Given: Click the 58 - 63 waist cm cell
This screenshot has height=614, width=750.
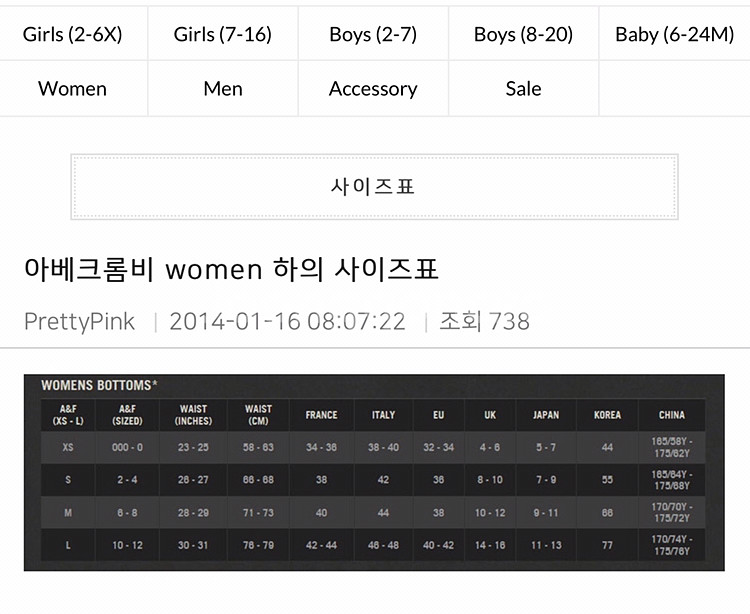Looking at the screenshot, I should (x=258, y=447).
